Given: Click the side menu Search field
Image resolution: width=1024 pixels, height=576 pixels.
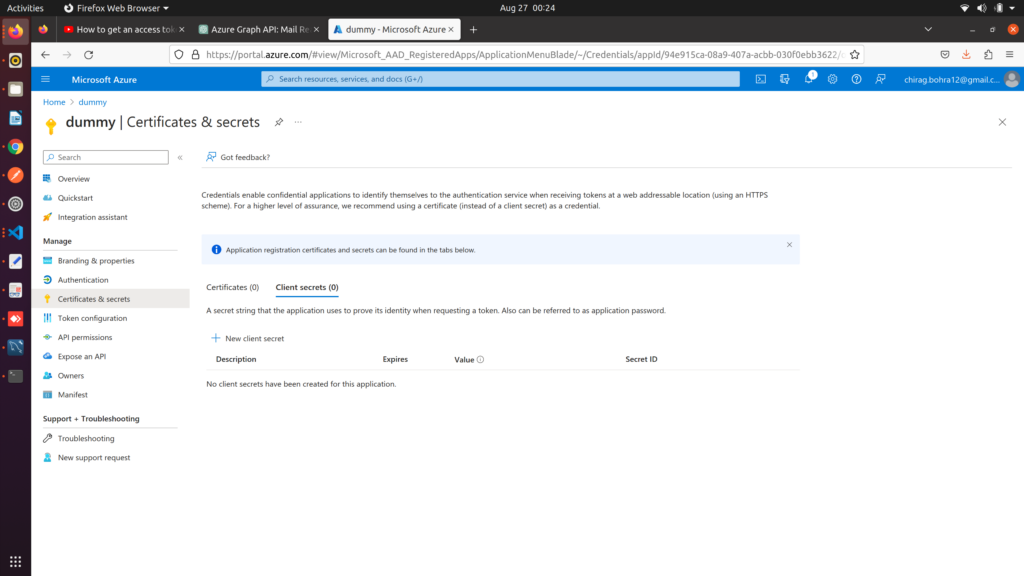Looking at the screenshot, I should (x=106, y=157).
